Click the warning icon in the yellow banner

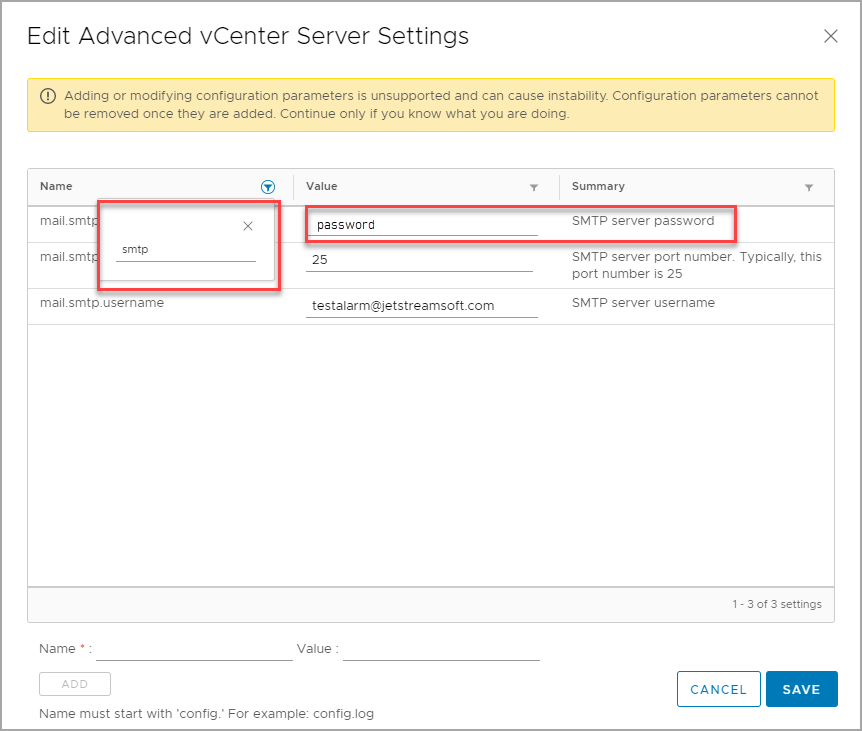coord(48,97)
